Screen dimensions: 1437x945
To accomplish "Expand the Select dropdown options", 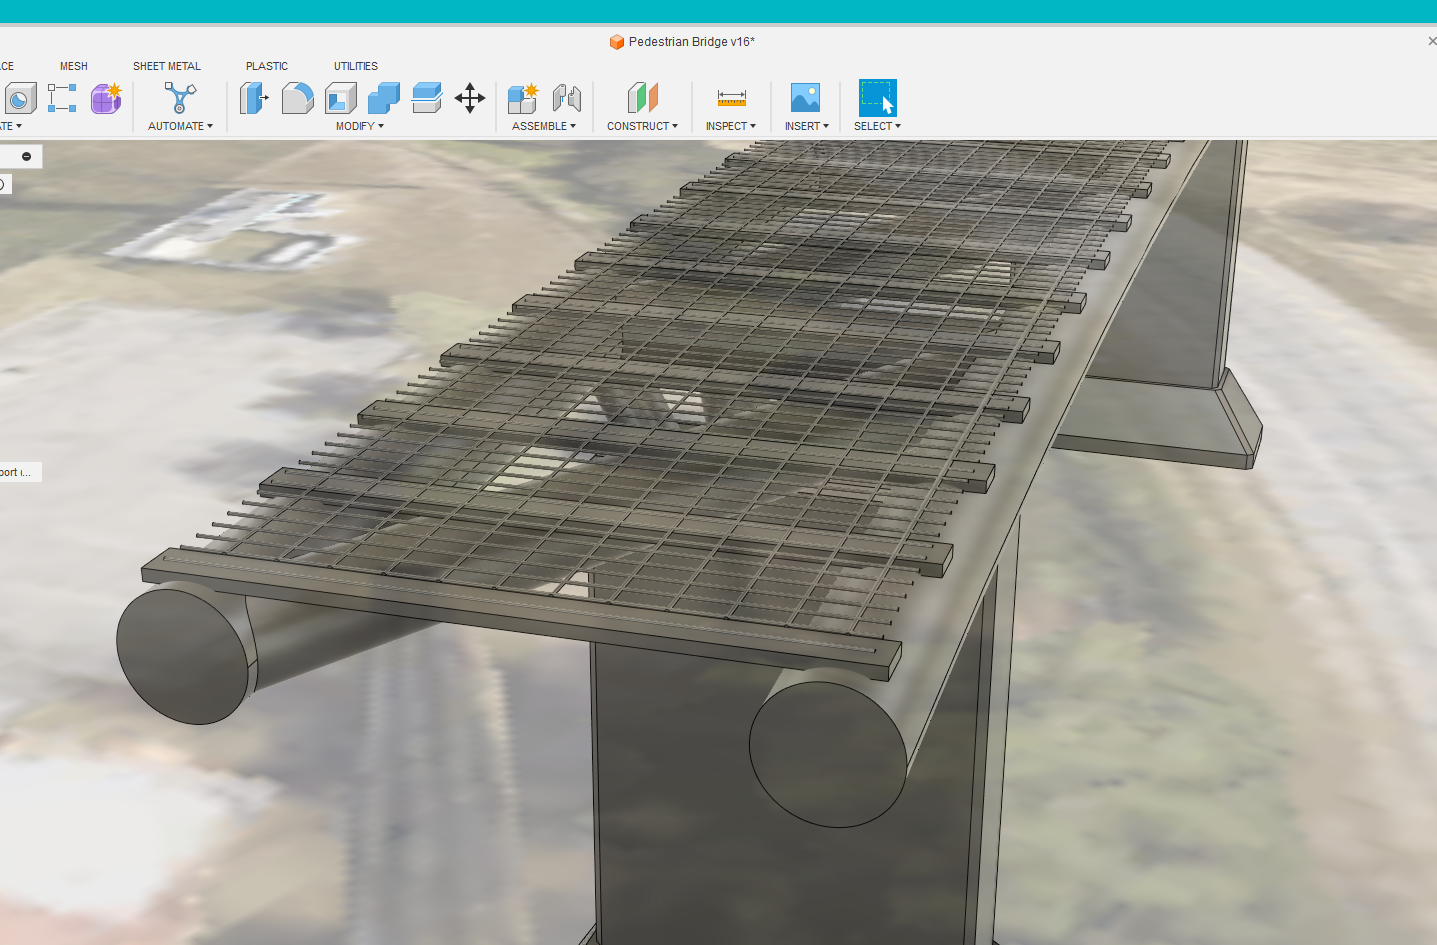I will [x=877, y=126].
